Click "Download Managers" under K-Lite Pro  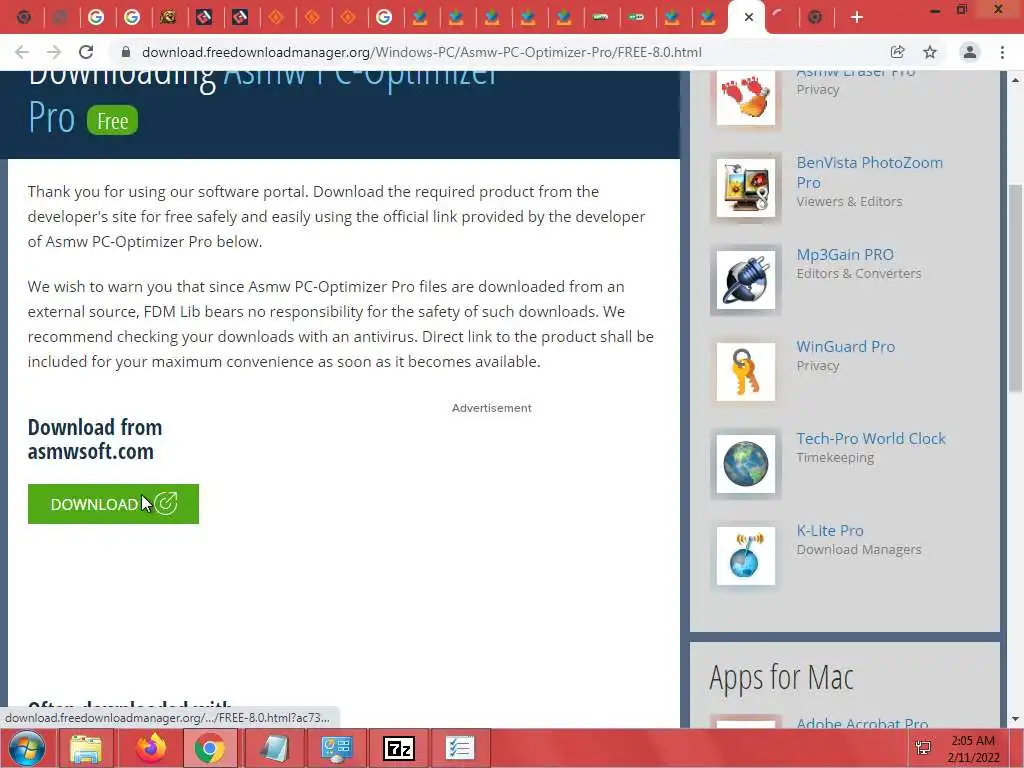859,549
